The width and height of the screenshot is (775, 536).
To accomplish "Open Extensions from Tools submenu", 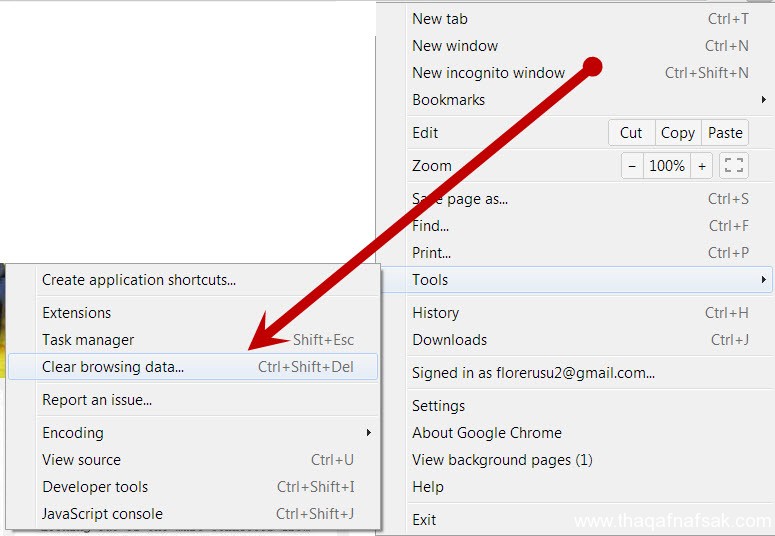I will pyautogui.click(x=193, y=313).
